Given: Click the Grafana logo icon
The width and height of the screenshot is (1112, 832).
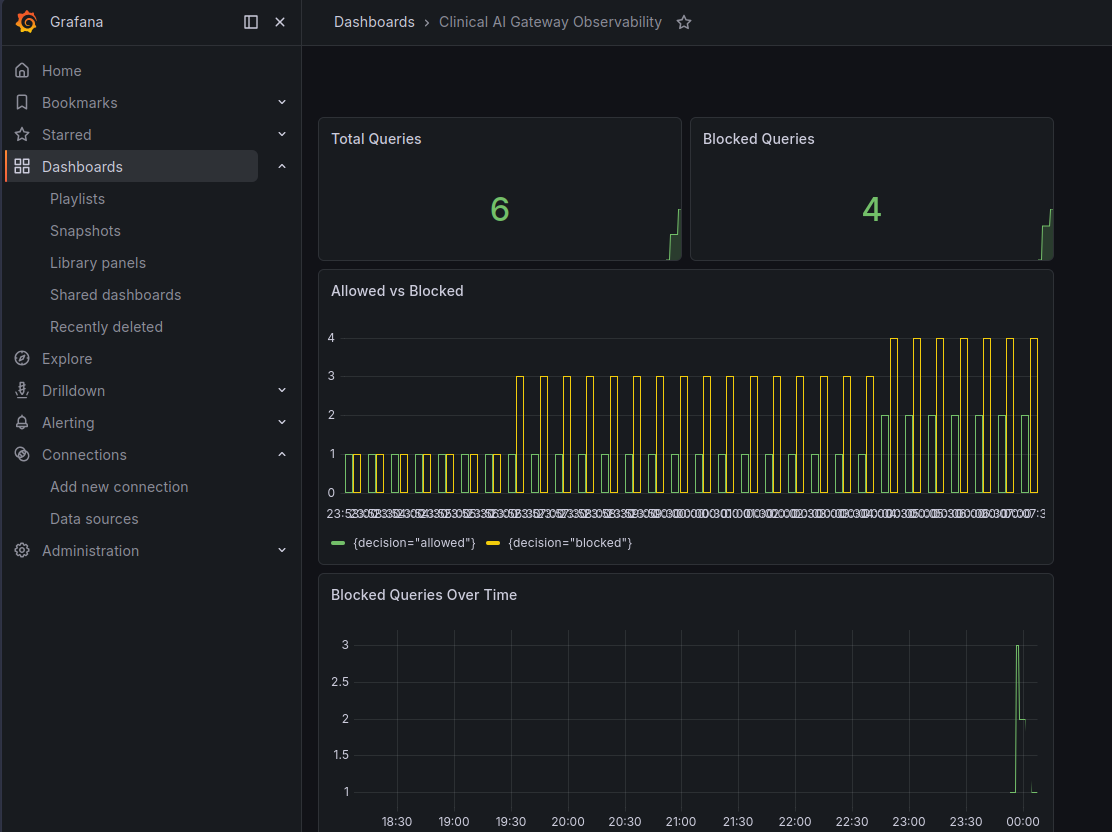Looking at the screenshot, I should click(26, 22).
